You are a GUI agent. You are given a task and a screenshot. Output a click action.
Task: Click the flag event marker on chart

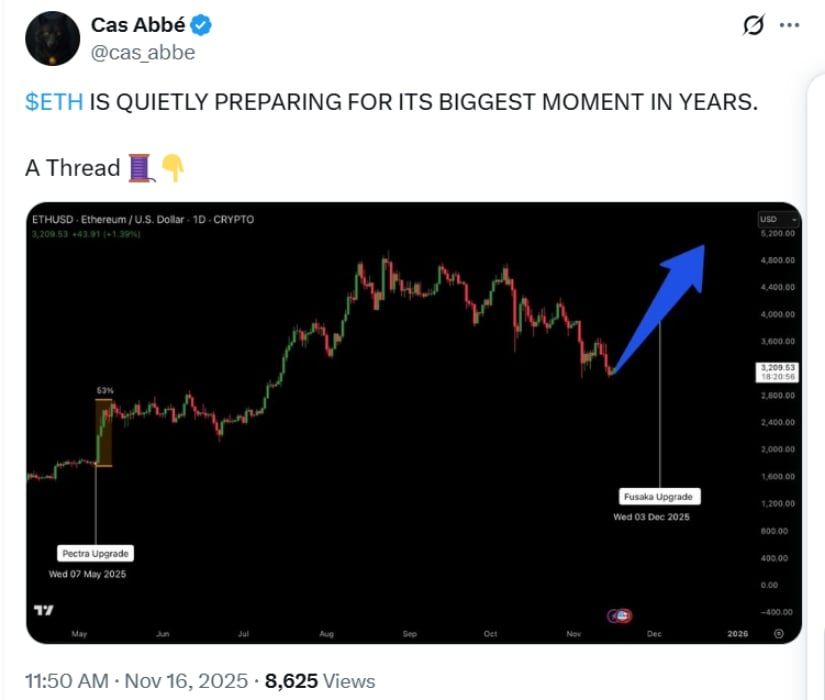coord(619,617)
